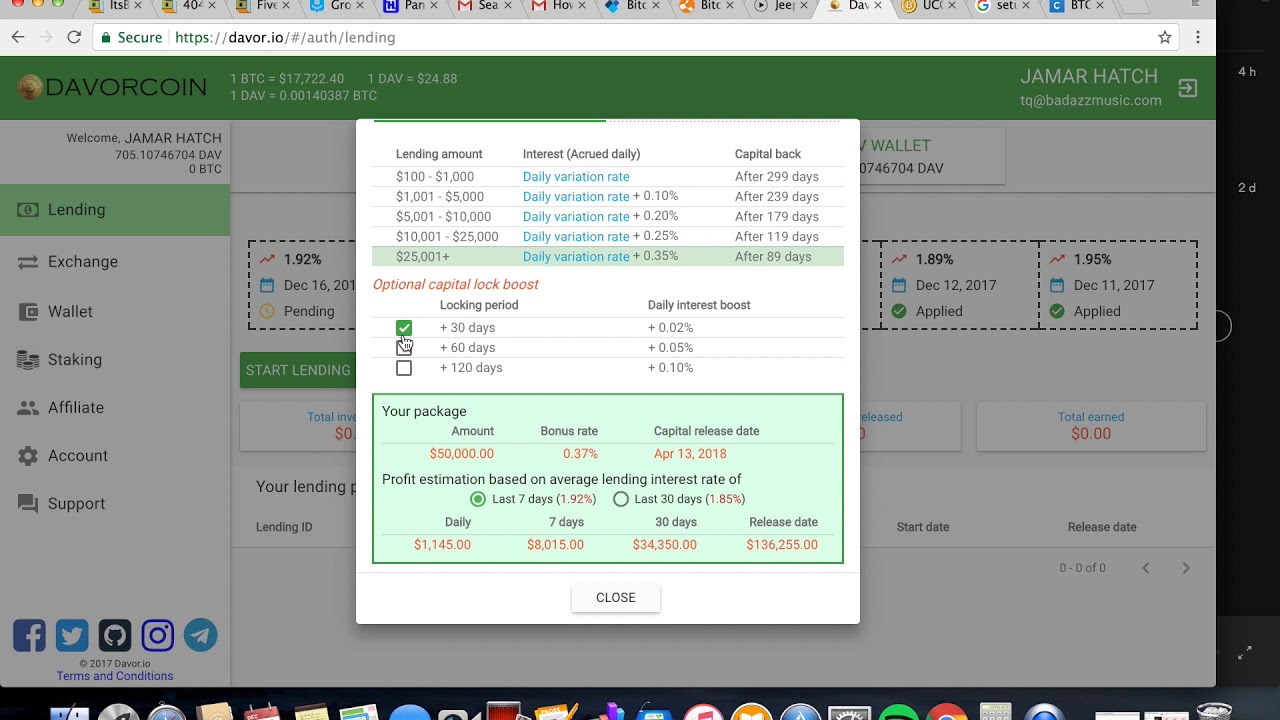Click the Staking coins icon
The width and height of the screenshot is (1280, 720).
[28, 360]
